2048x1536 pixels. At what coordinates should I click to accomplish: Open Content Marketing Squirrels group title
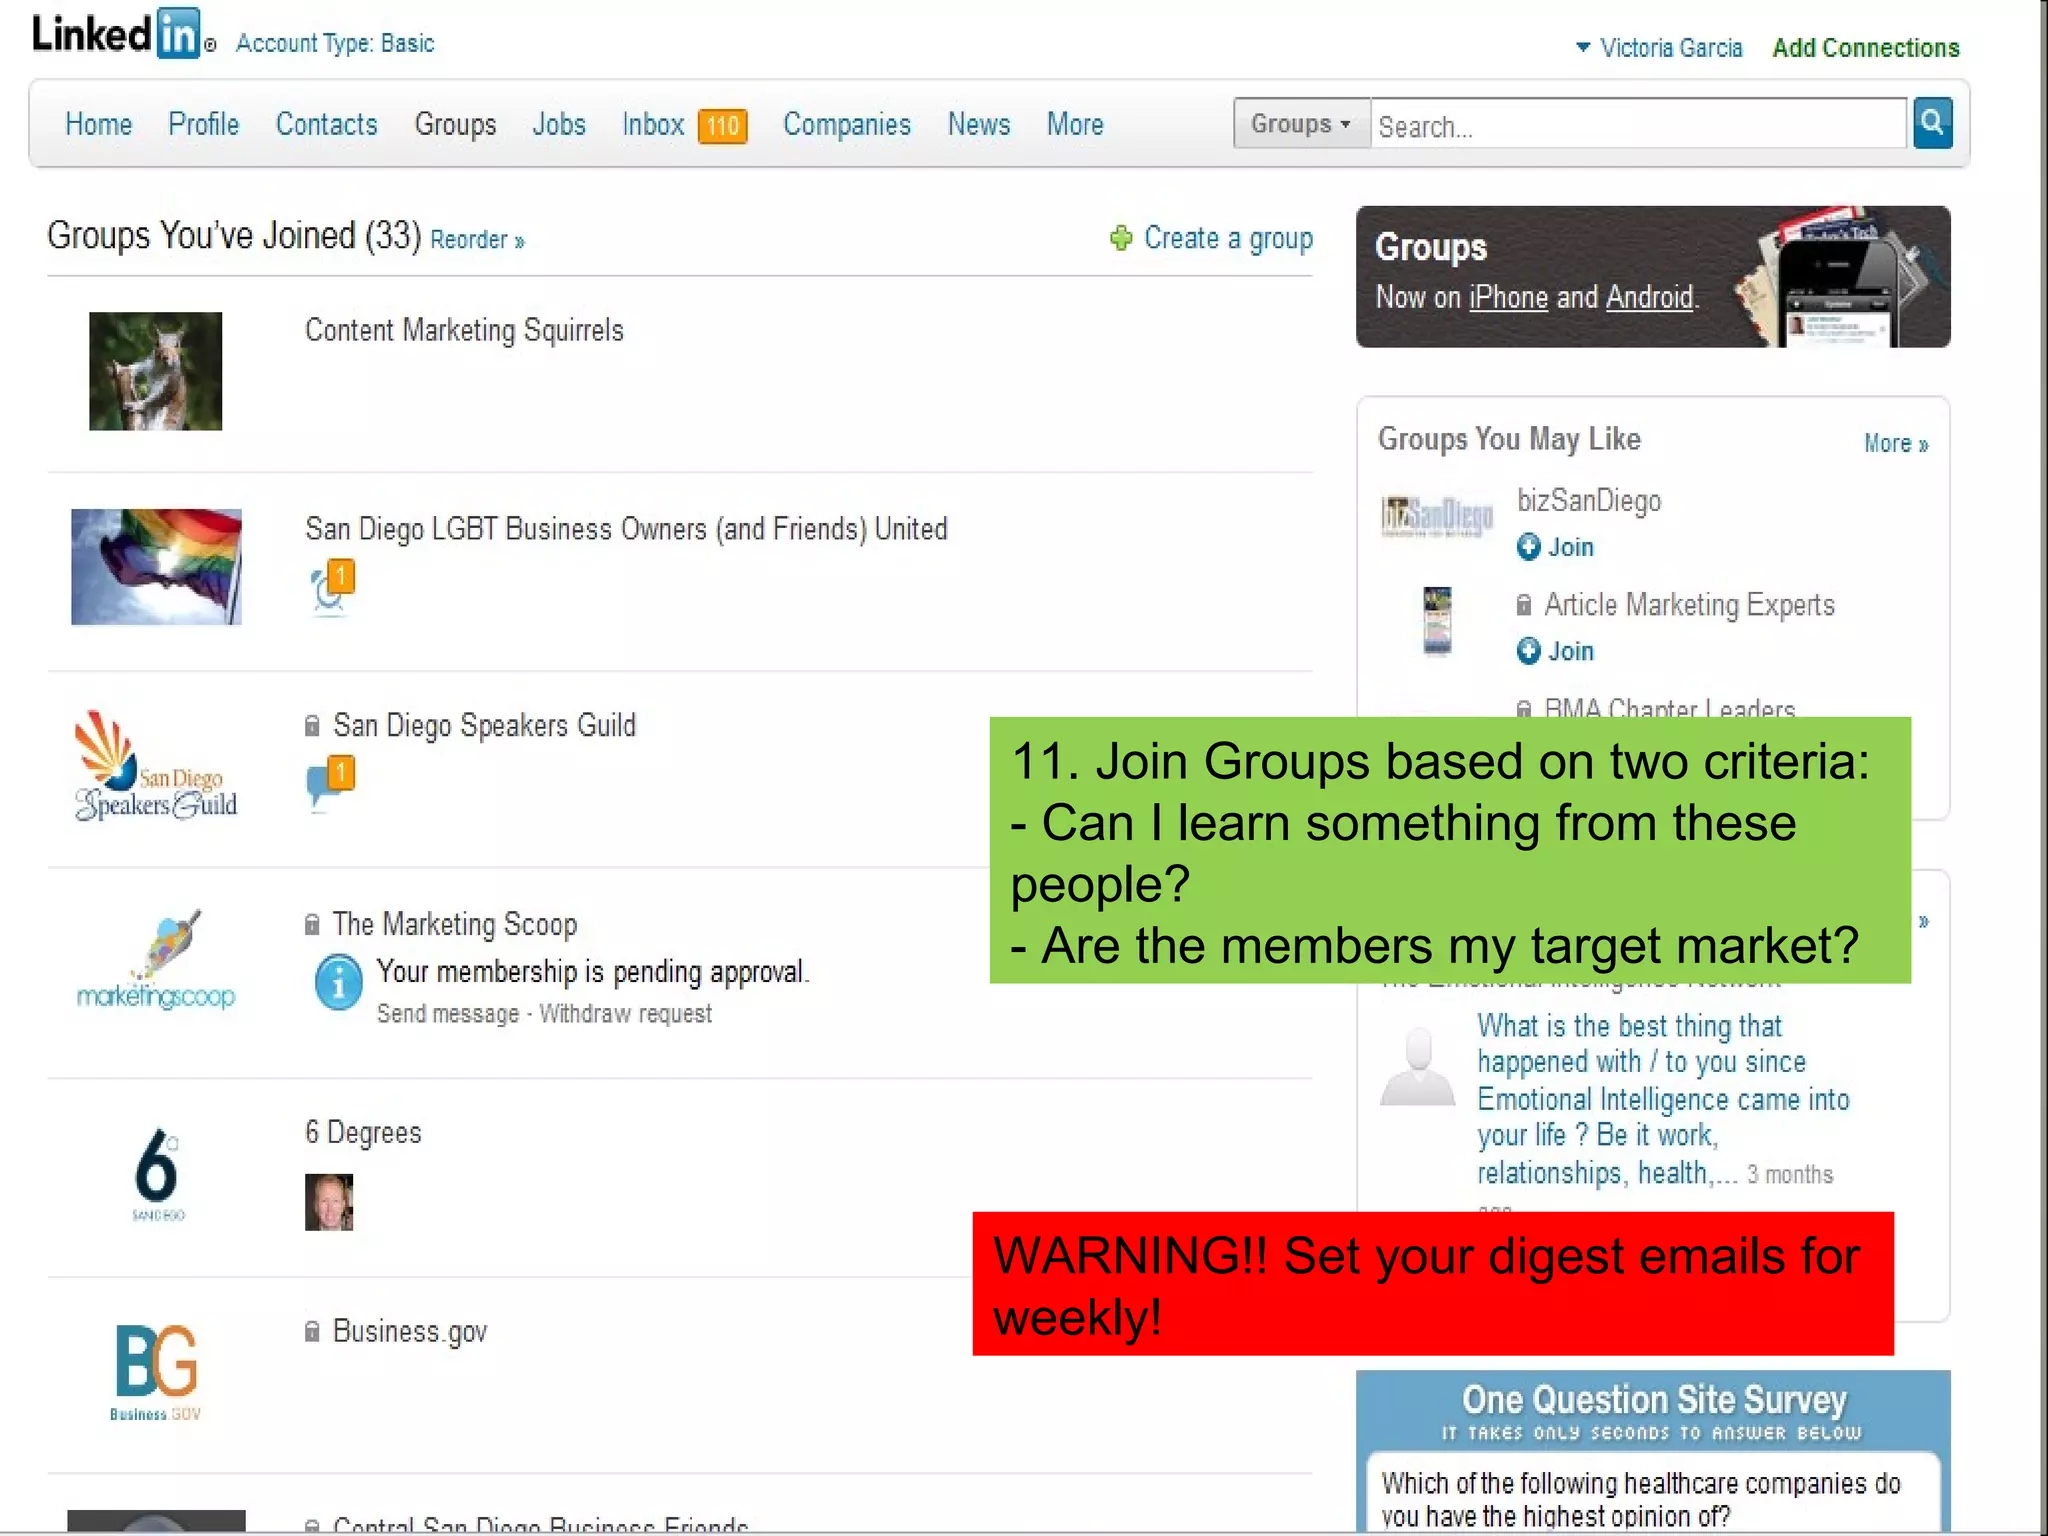click(464, 331)
